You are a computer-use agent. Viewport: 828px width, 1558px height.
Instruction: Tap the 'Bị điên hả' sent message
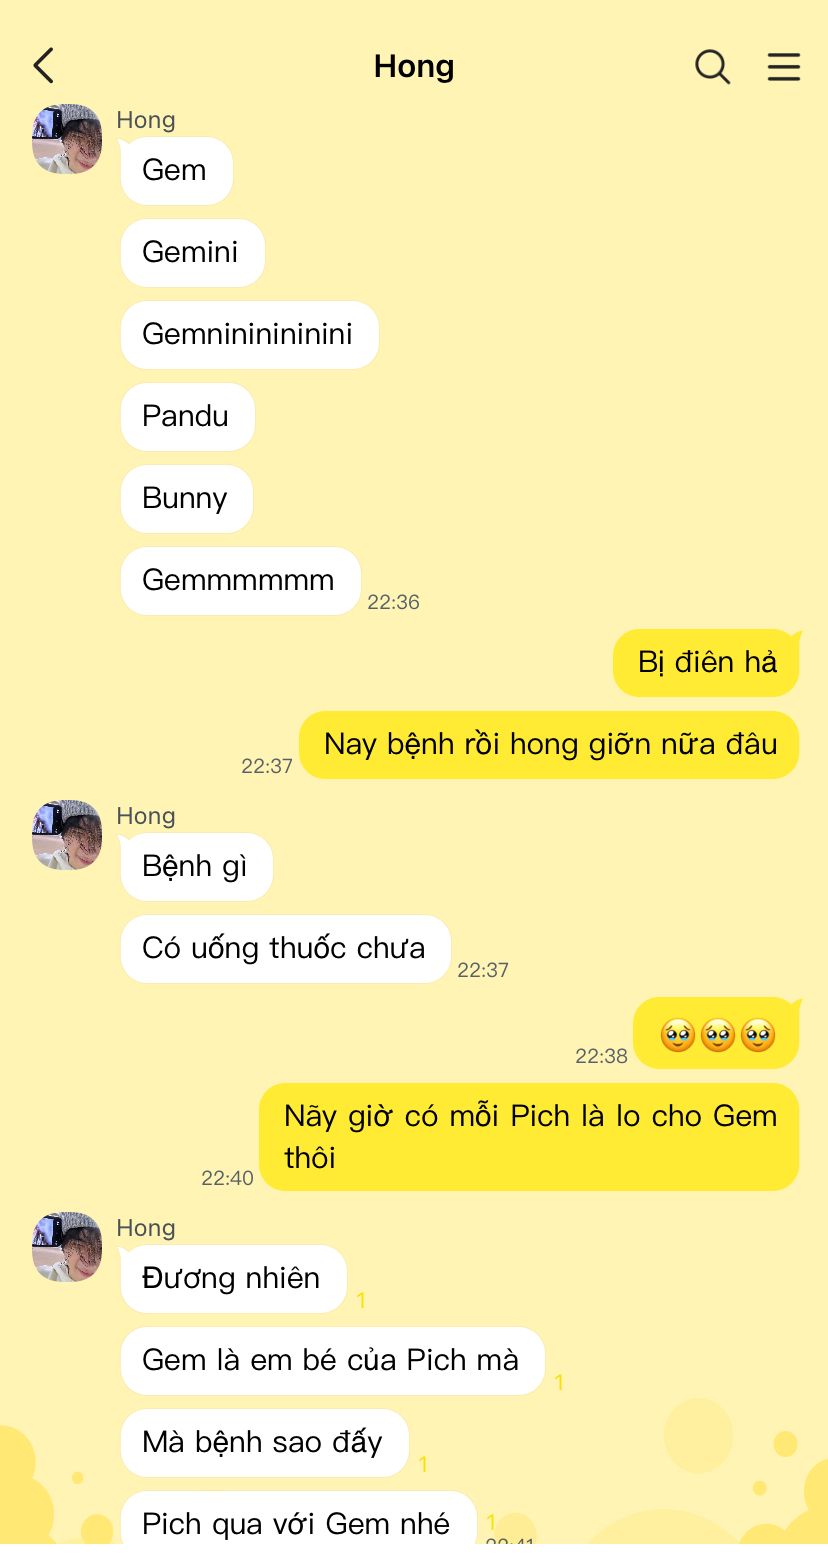point(706,663)
